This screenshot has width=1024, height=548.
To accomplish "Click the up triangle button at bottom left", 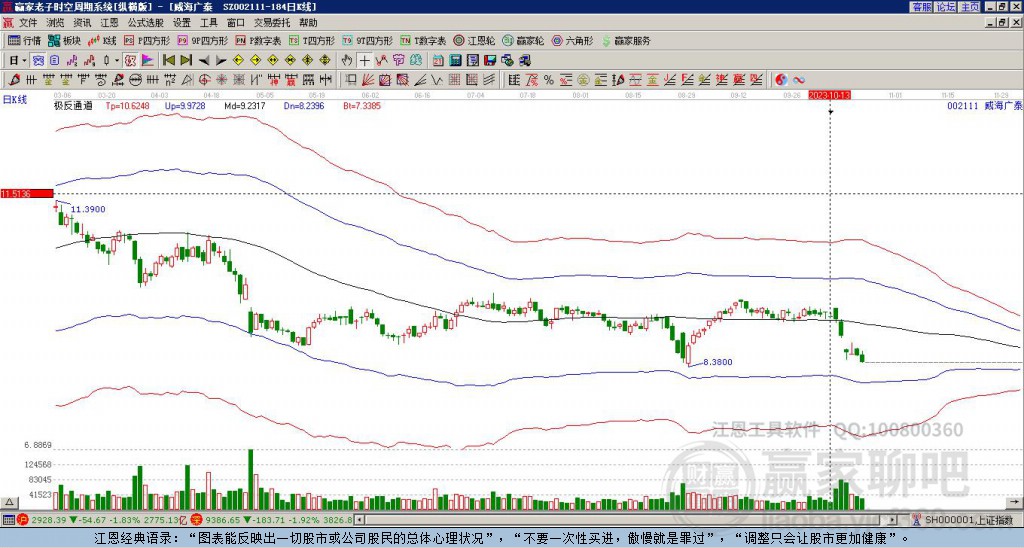I will [x=9, y=502].
